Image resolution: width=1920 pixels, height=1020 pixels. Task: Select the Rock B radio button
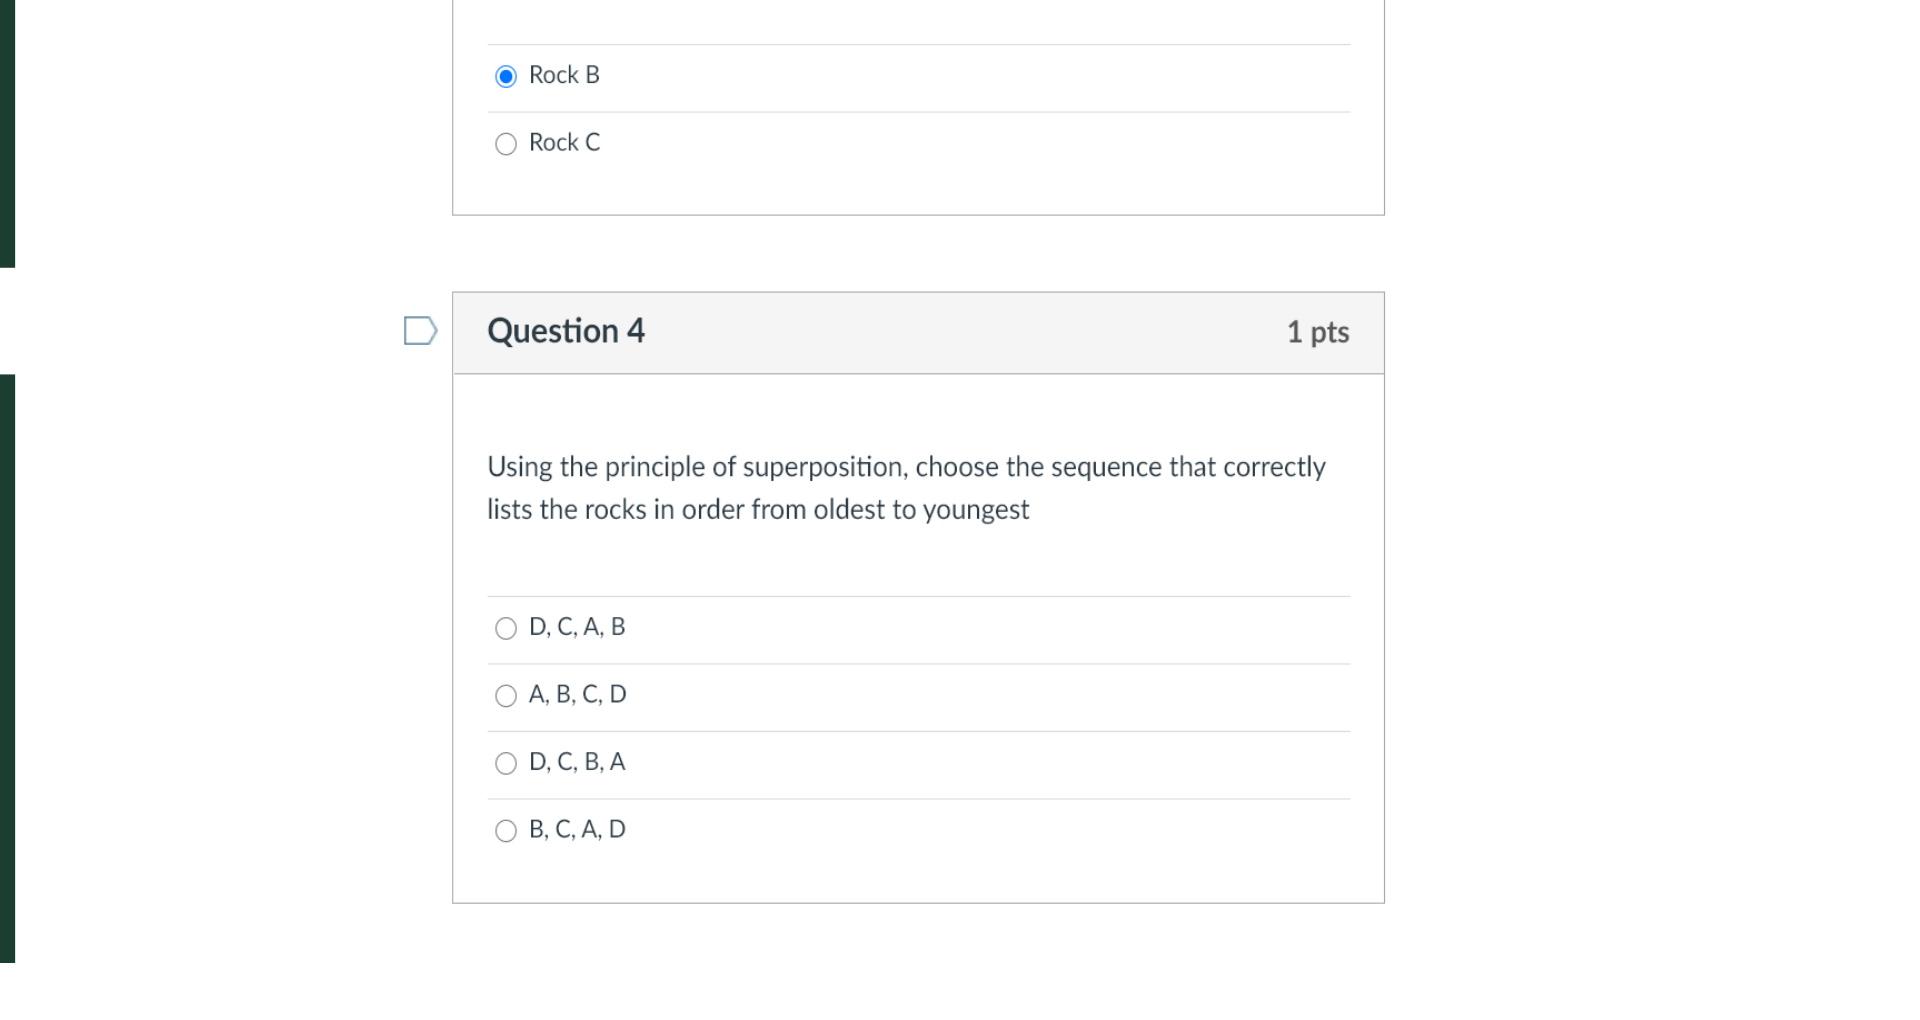click(x=506, y=76)
